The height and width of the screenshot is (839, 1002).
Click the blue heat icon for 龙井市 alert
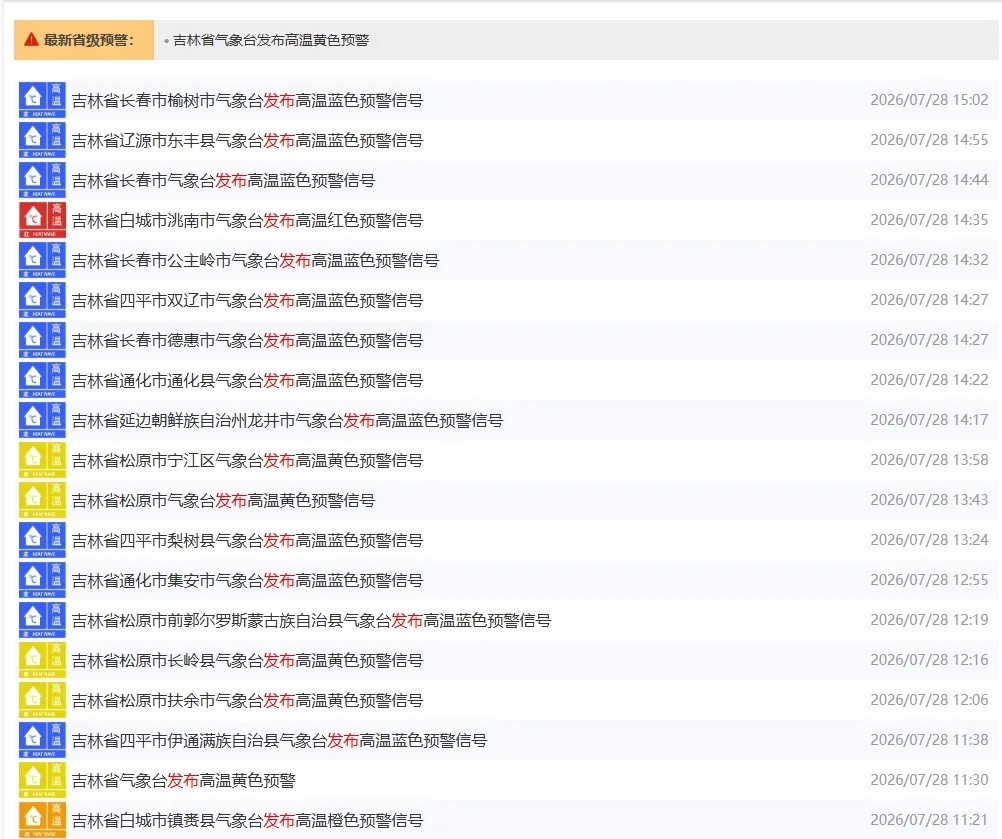(42, 420)
